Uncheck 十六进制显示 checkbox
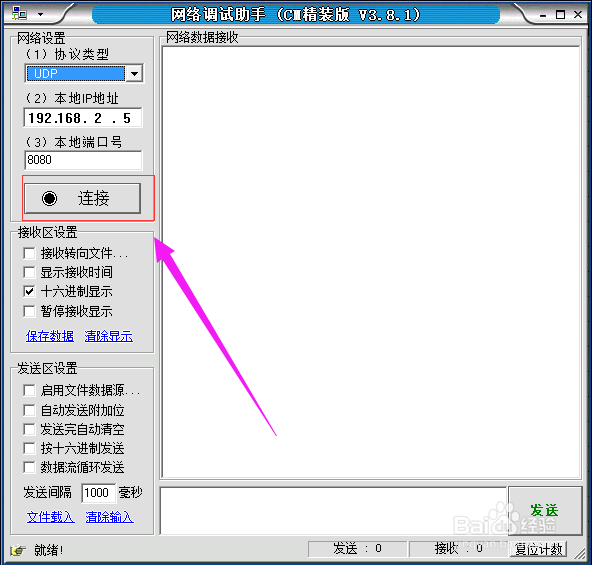 coord(29,292)
